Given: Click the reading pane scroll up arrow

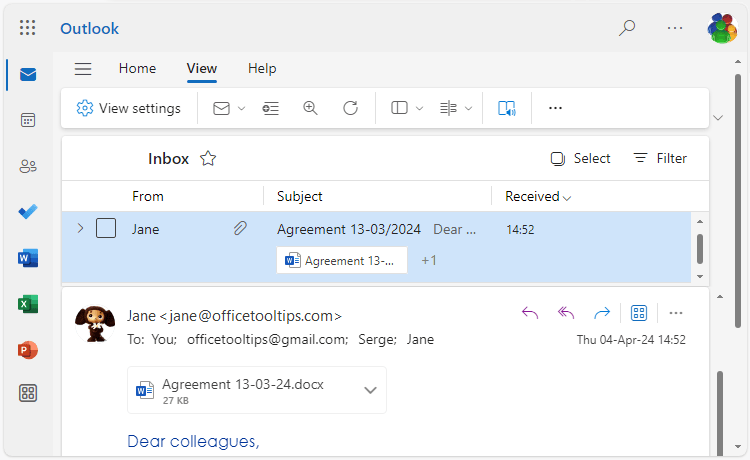Looking at the screenshot, I should (x=720, y=297).
